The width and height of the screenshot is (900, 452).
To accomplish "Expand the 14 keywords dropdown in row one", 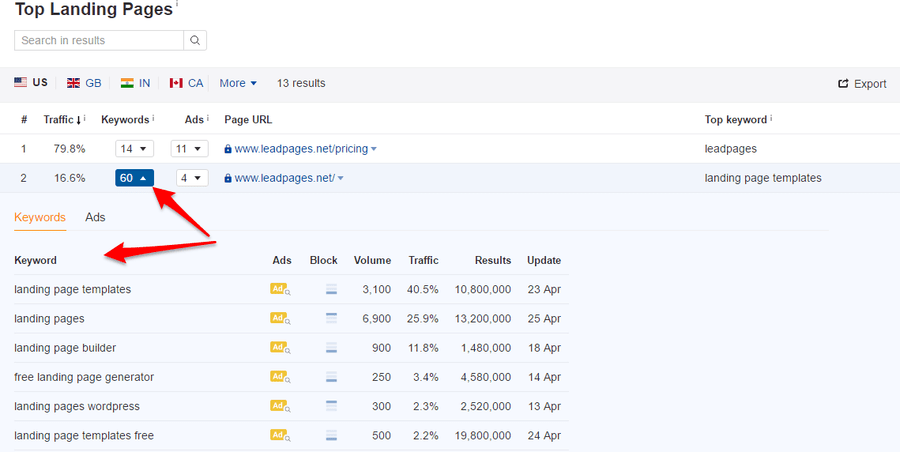I will pos(134,149).
